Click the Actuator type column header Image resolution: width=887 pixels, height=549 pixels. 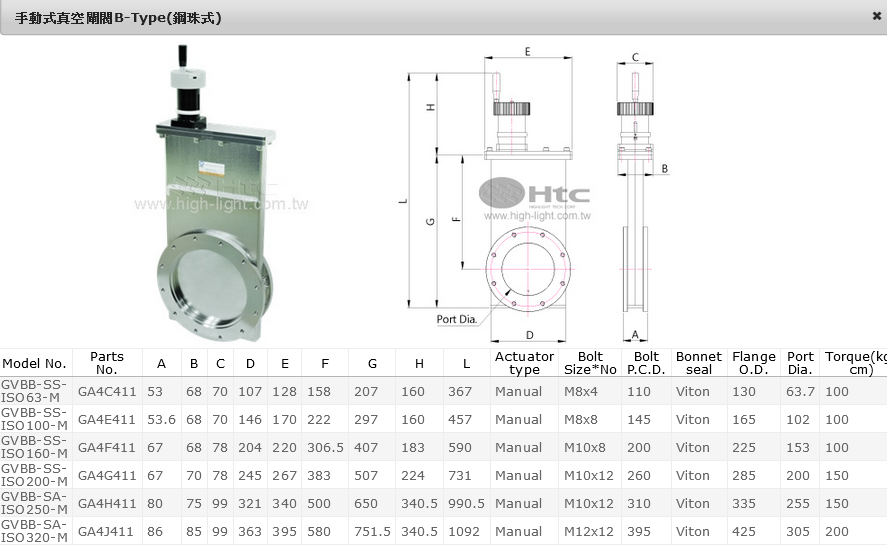[x=524, y=363]
